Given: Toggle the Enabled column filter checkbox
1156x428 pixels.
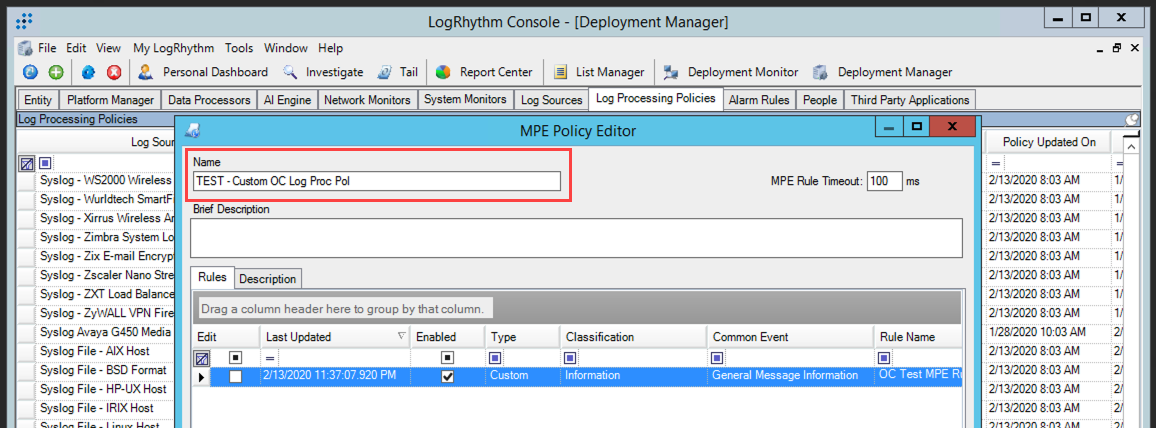Looking at the screenshot, I should 448,357.
